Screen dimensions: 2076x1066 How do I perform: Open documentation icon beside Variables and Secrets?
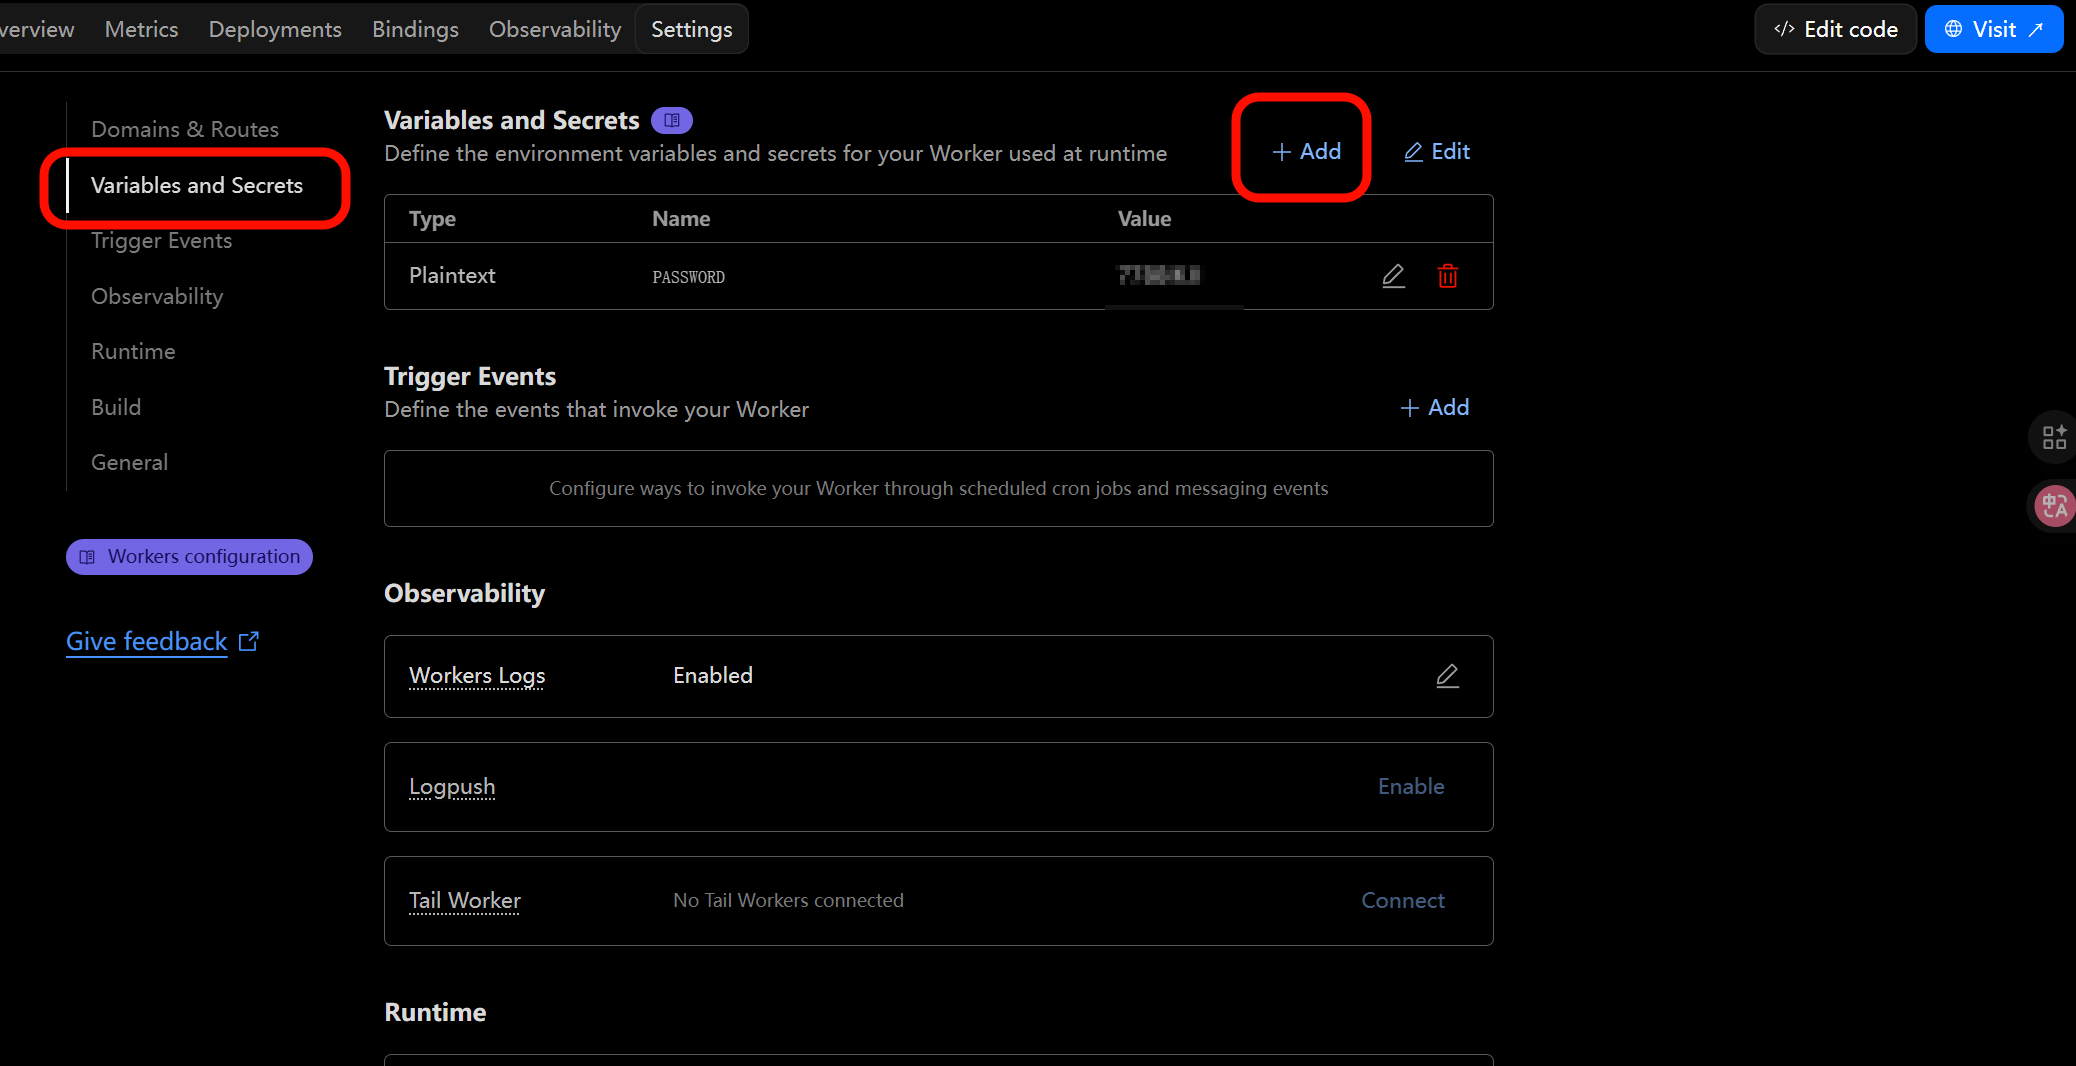672,121
